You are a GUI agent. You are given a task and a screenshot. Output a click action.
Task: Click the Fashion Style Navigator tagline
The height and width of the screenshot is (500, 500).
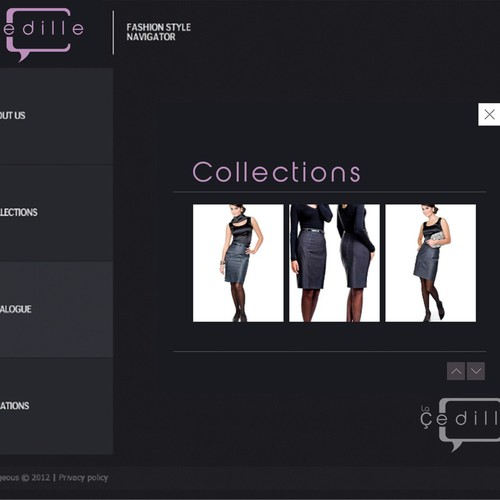coord(158,32)
